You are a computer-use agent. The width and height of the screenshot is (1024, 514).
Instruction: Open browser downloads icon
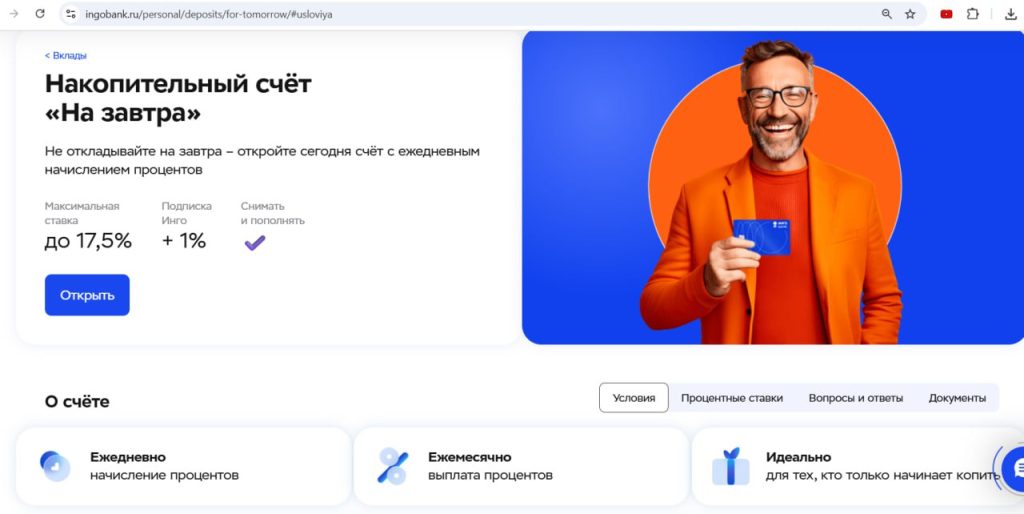coord(1010,14)
